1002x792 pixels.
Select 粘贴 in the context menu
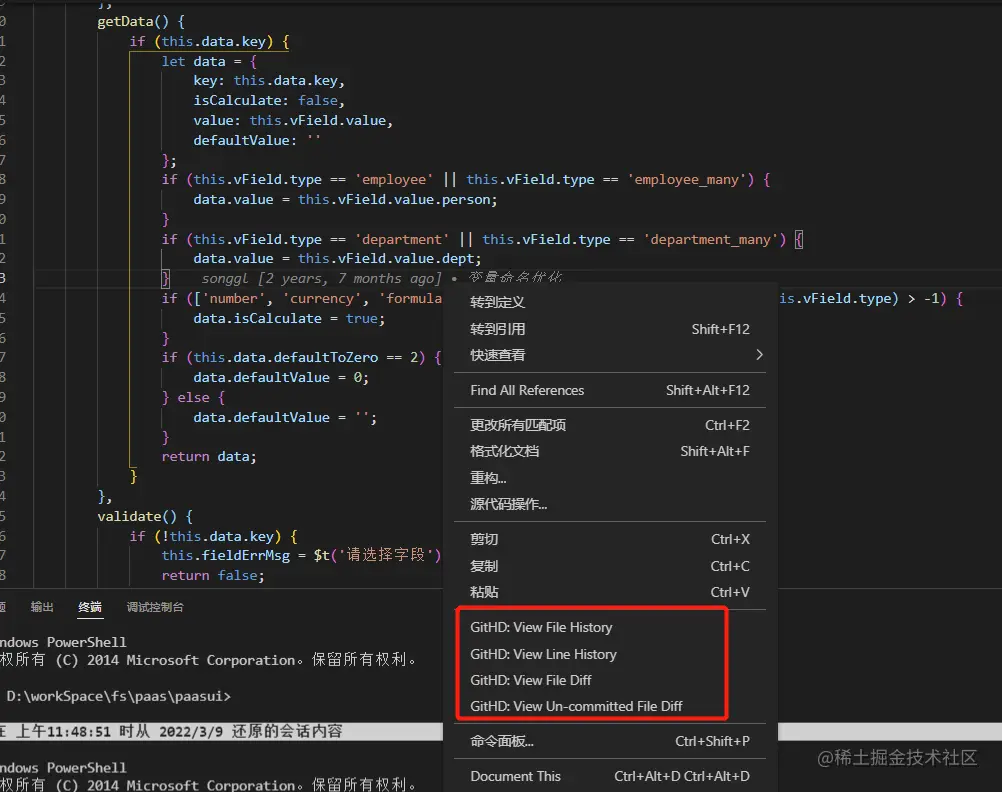point(610,593)
